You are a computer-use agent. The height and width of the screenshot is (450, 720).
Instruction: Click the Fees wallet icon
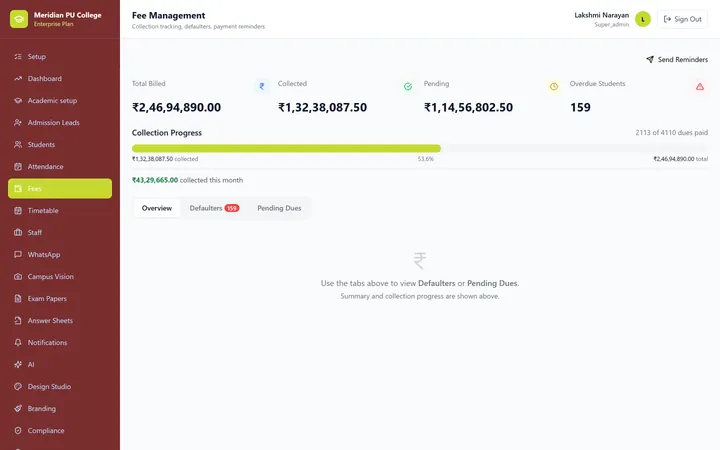click(x=18, y=189)
